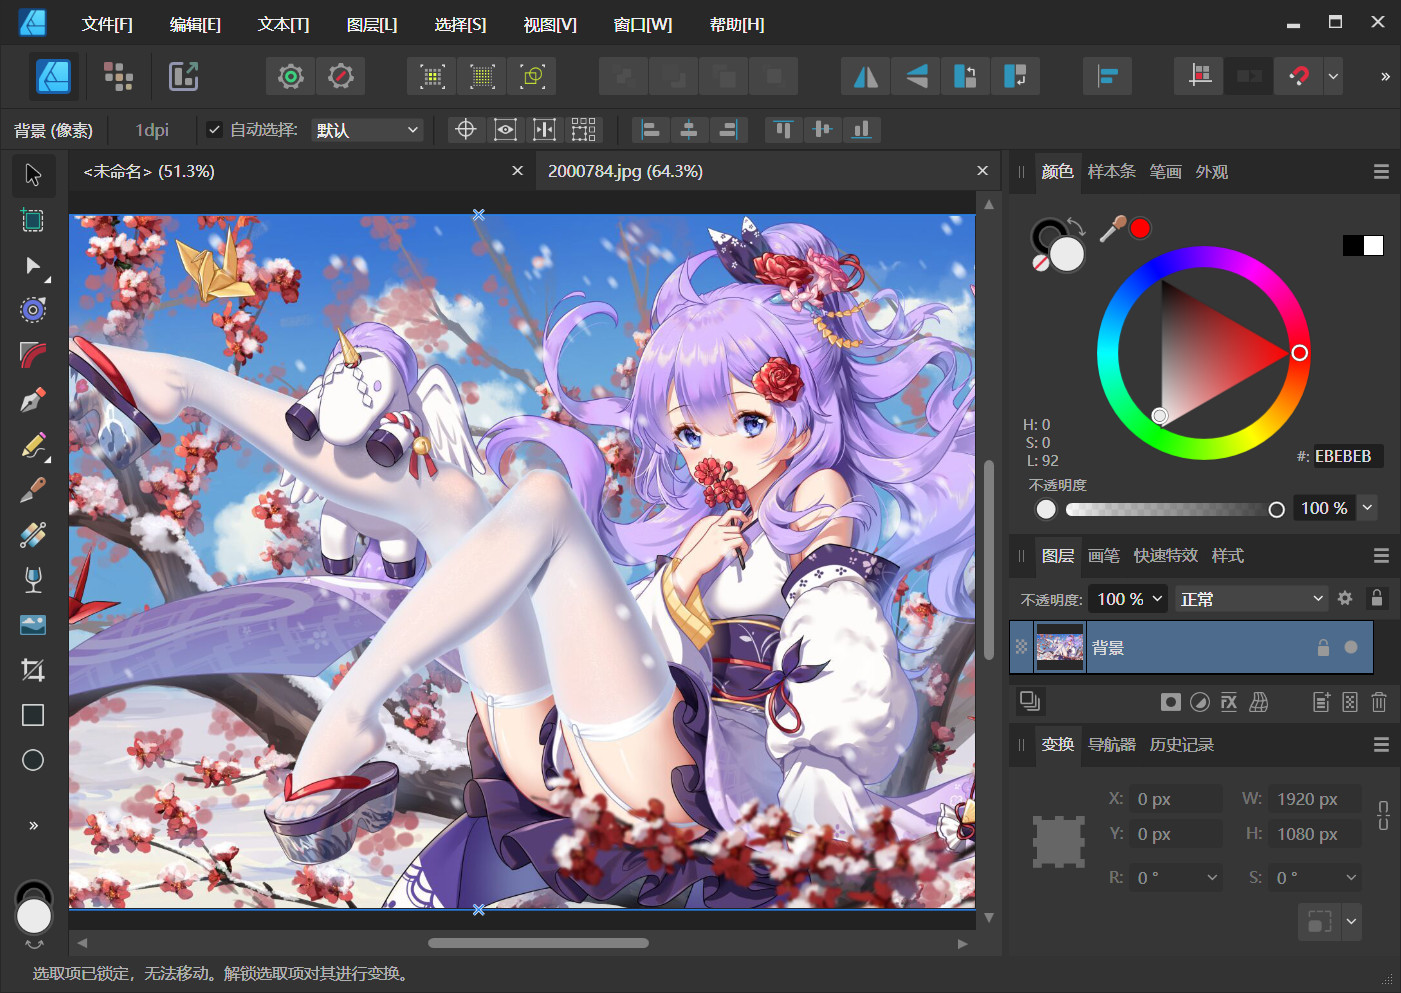Open the 图层[L] menu
The height and width of the screenshot is (993, 1401).
click(372, 24)
